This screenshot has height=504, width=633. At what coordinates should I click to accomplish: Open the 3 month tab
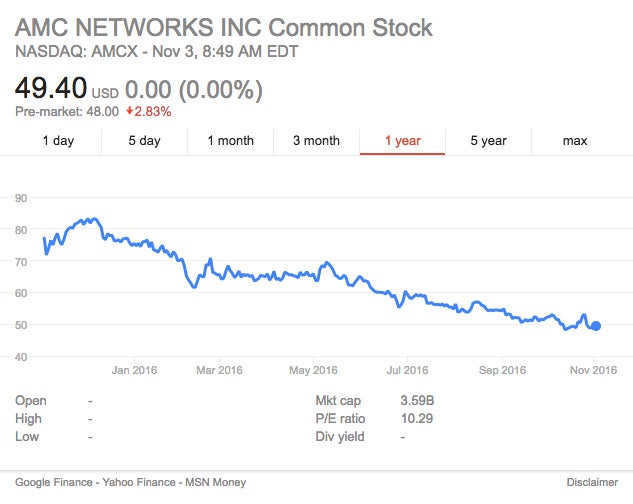(316, 141)
